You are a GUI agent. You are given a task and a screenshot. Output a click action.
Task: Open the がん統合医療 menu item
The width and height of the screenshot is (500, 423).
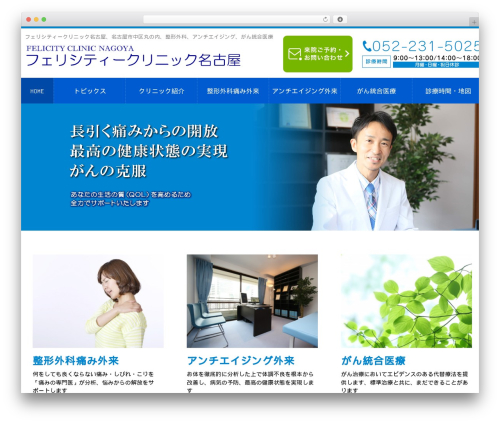coord(376,91)
